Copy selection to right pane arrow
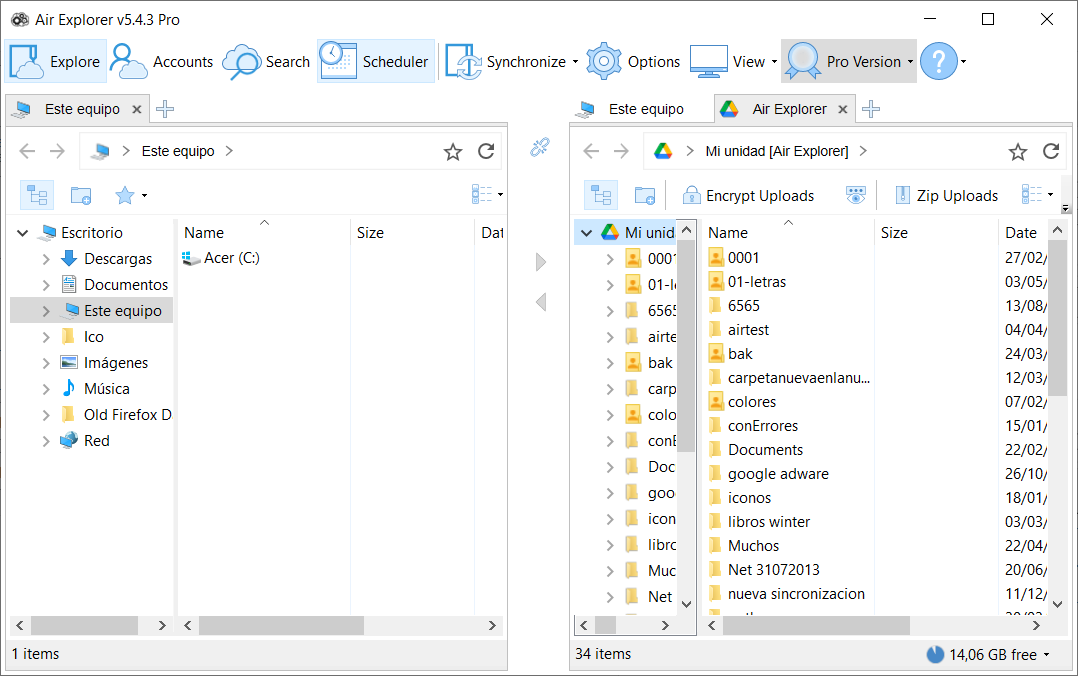This screenshot has height=676, width=1078. [x=541, y=262]
